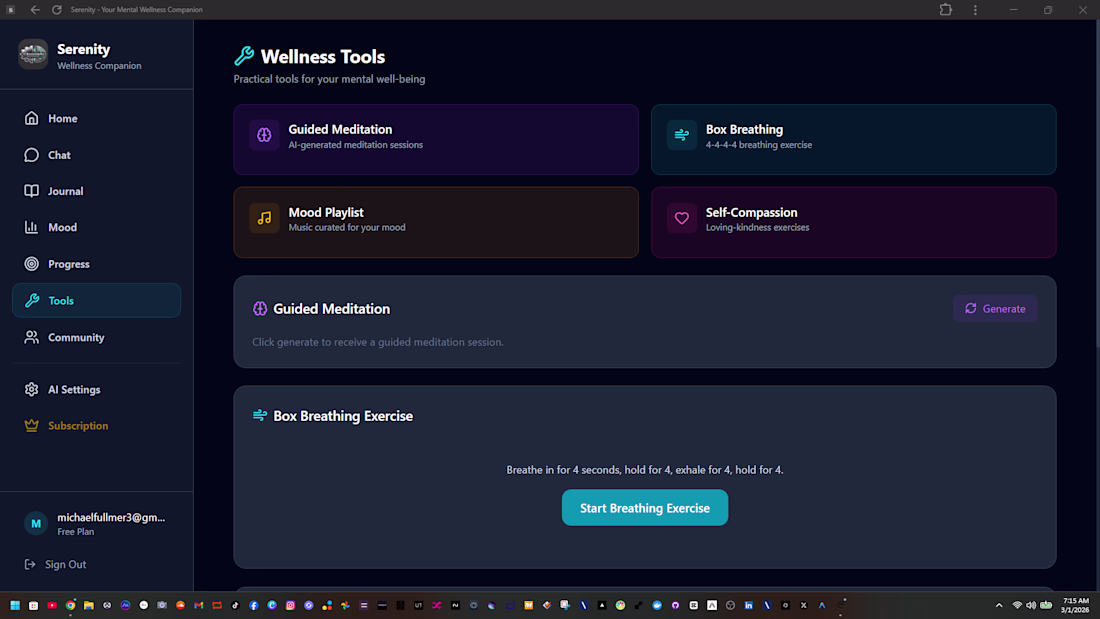Open Chrome from the taskbar
Screen dimensions: 1100x619
click(x=70, y=605)
